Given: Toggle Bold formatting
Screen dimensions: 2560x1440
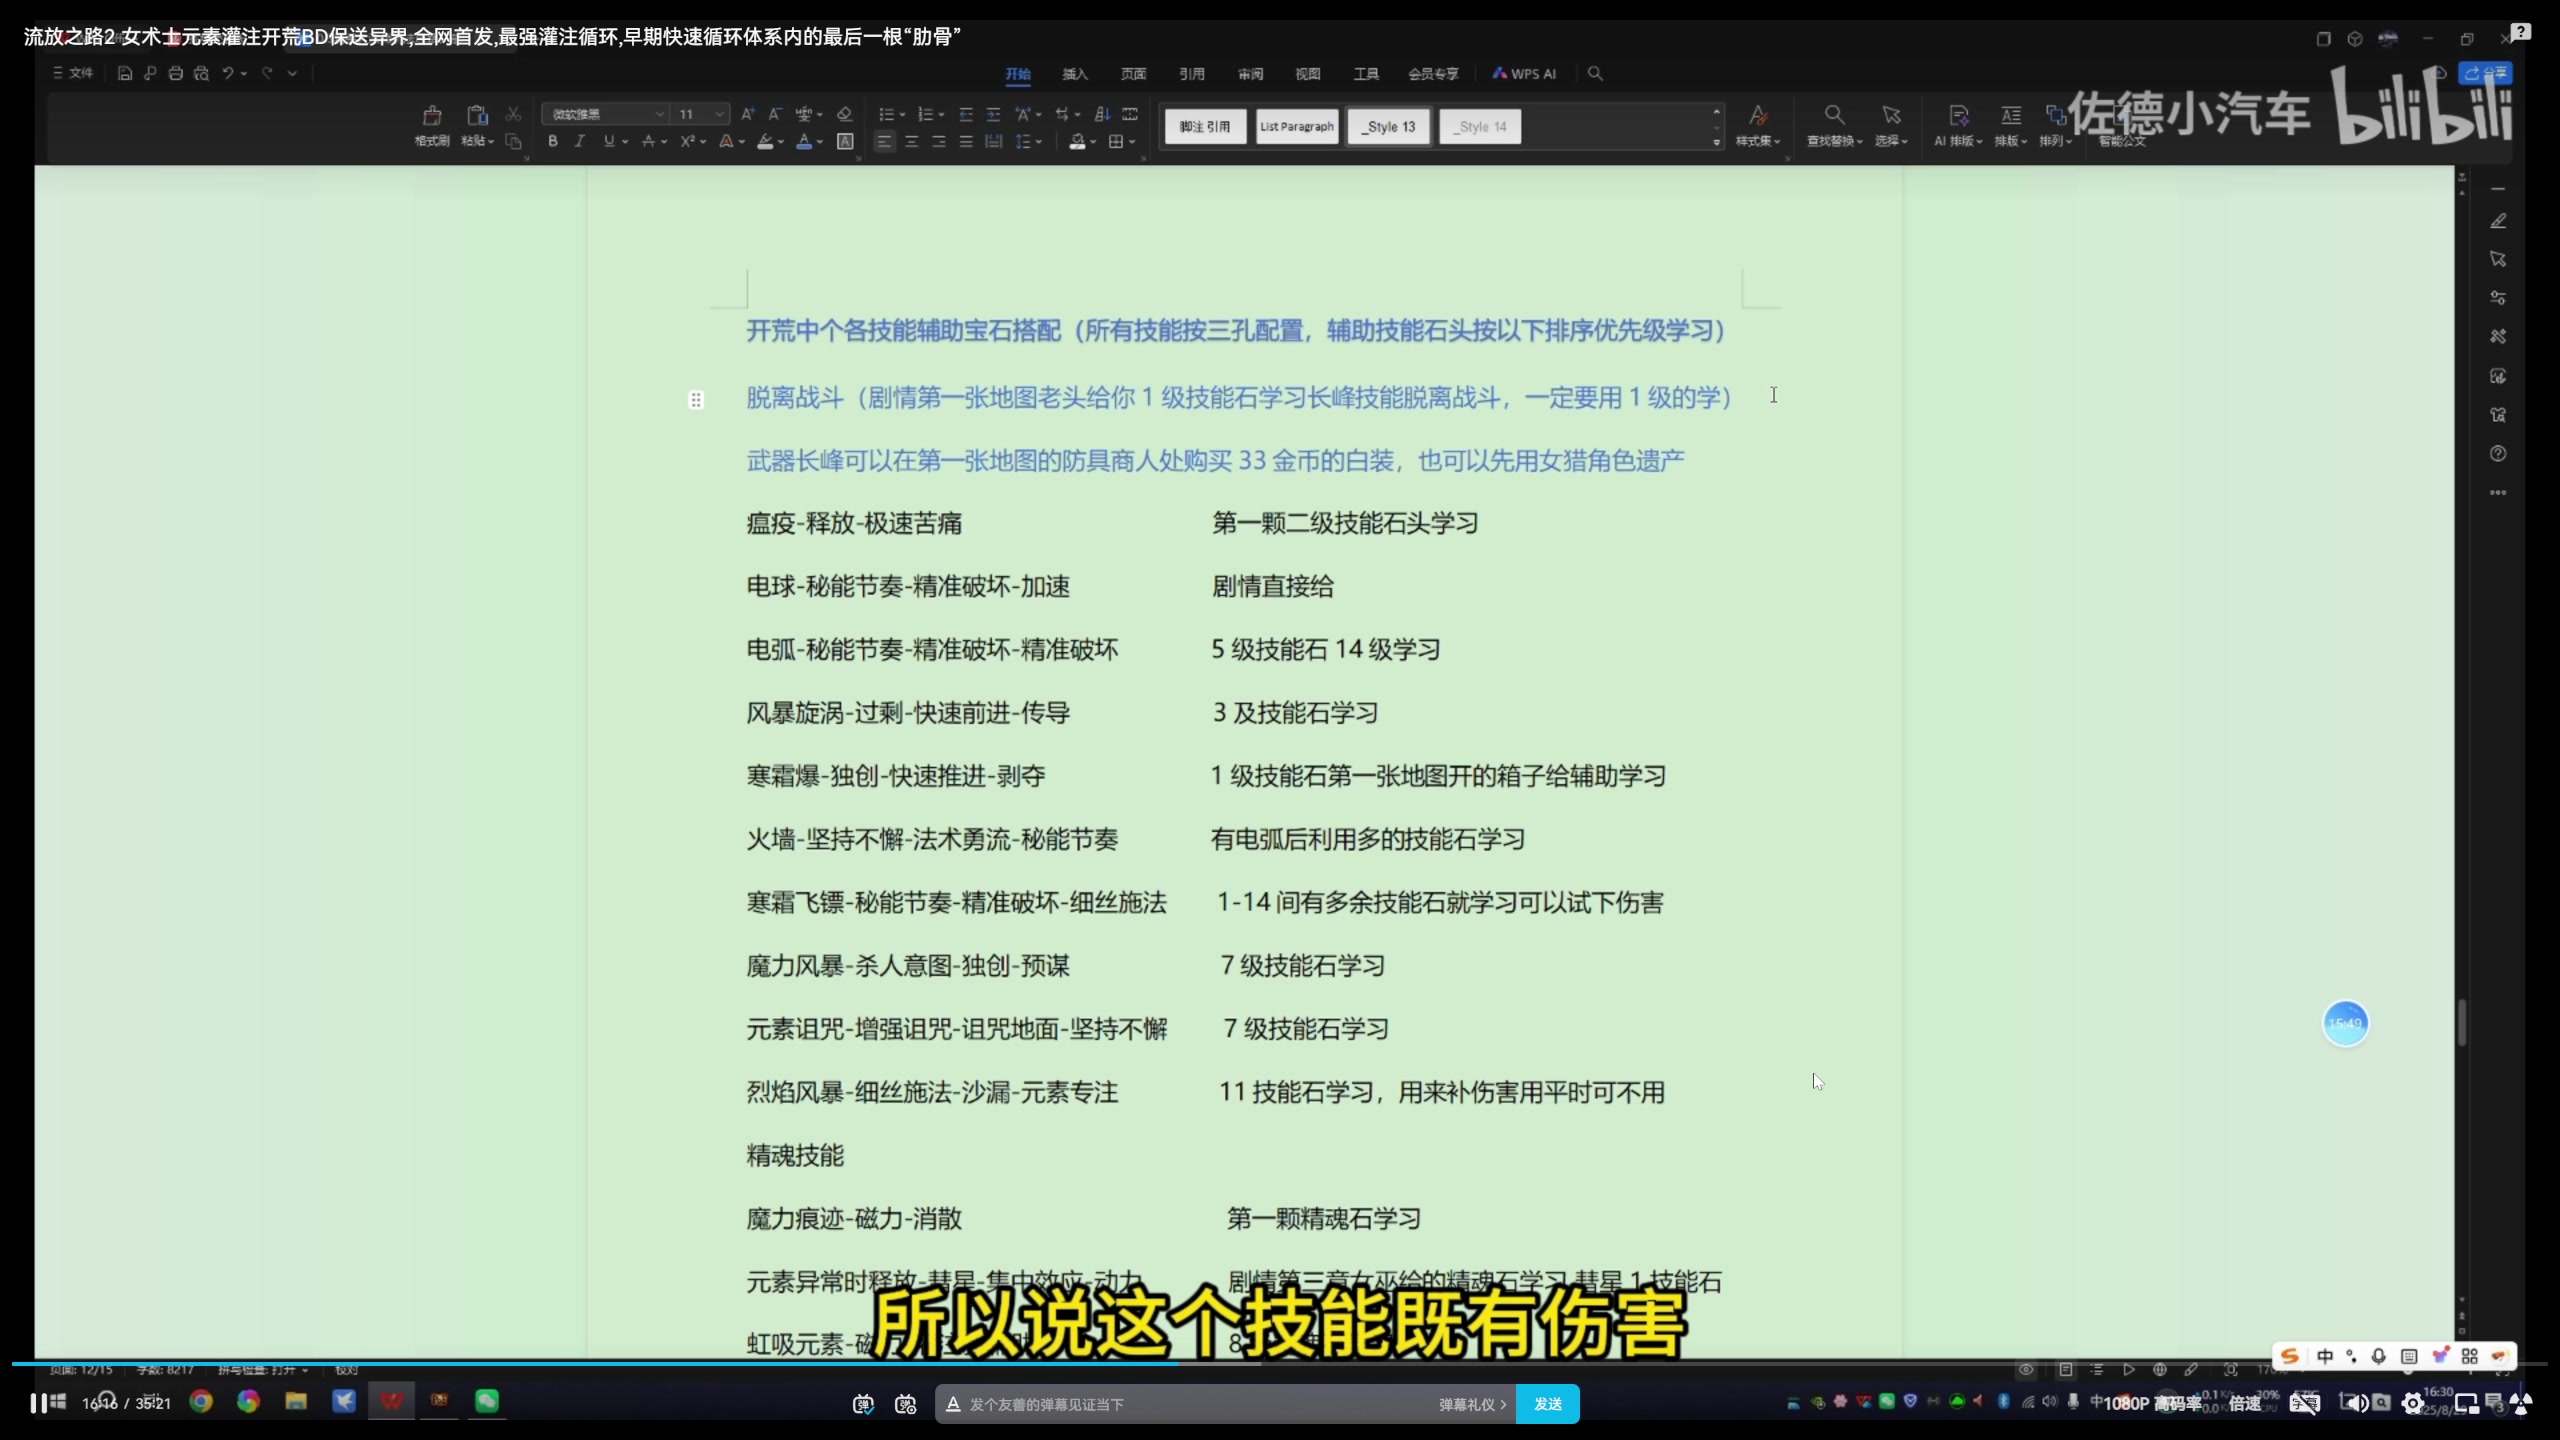Looking at the screenshot, I should pos(553,142).
